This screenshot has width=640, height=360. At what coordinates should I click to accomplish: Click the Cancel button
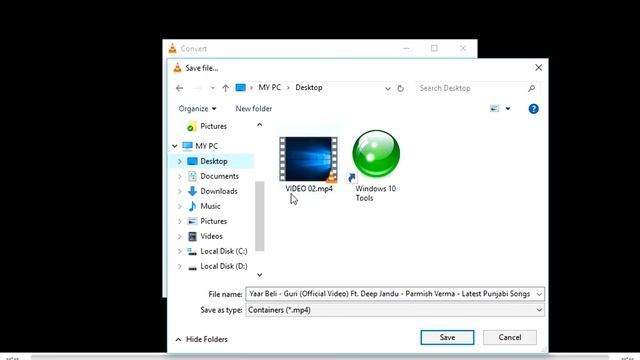(x=510, y=338)
